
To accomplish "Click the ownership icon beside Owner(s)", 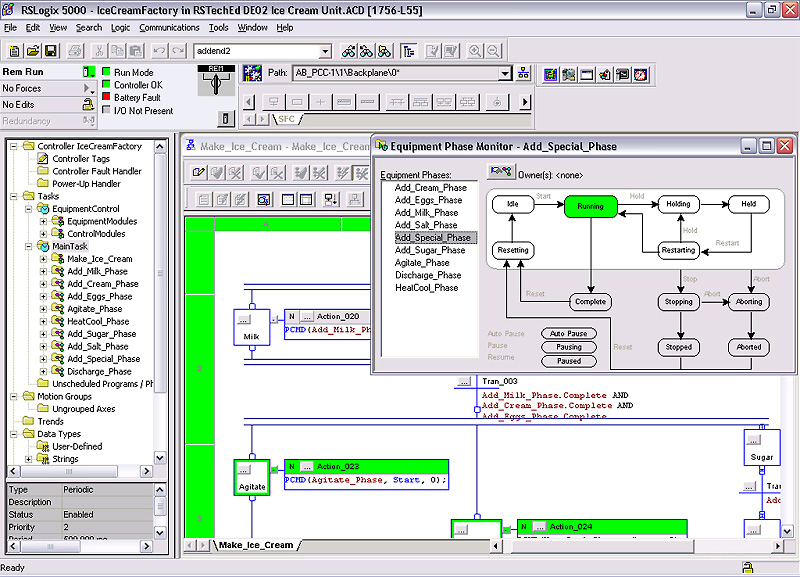I will (501, 171).
